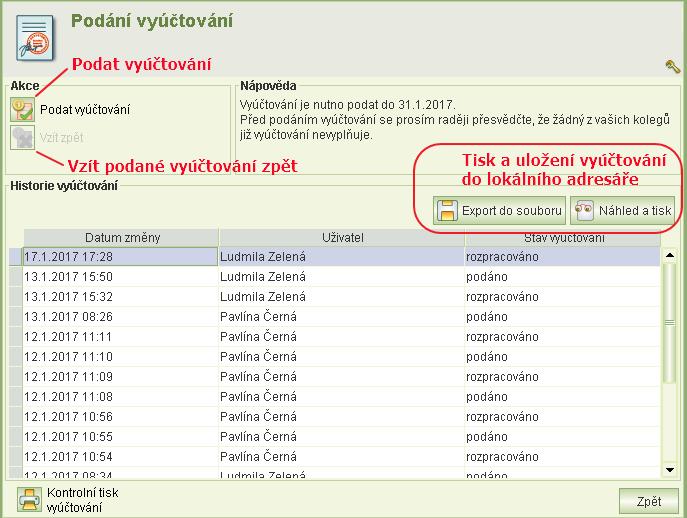
Task: Select row dated 12.1.2017 11:11
Action: pos(335,337)
